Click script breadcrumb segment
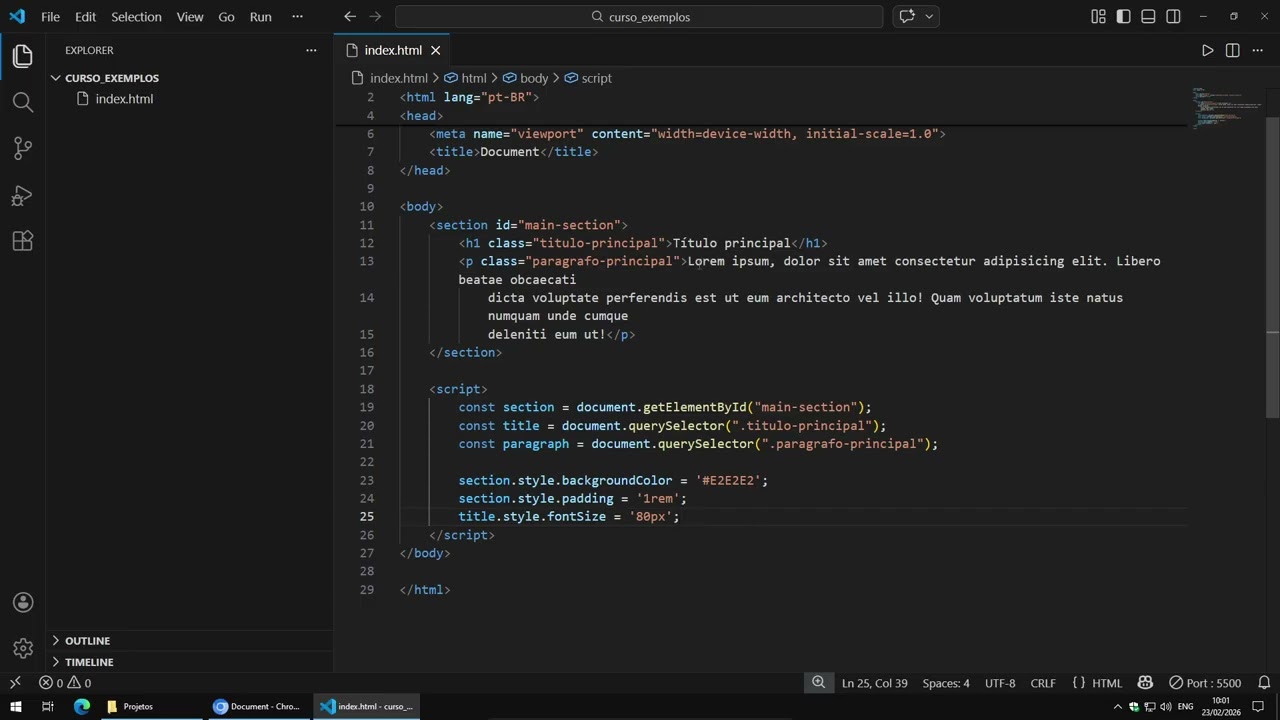The height and width of the screenshot is (720, 1280). 588,78
